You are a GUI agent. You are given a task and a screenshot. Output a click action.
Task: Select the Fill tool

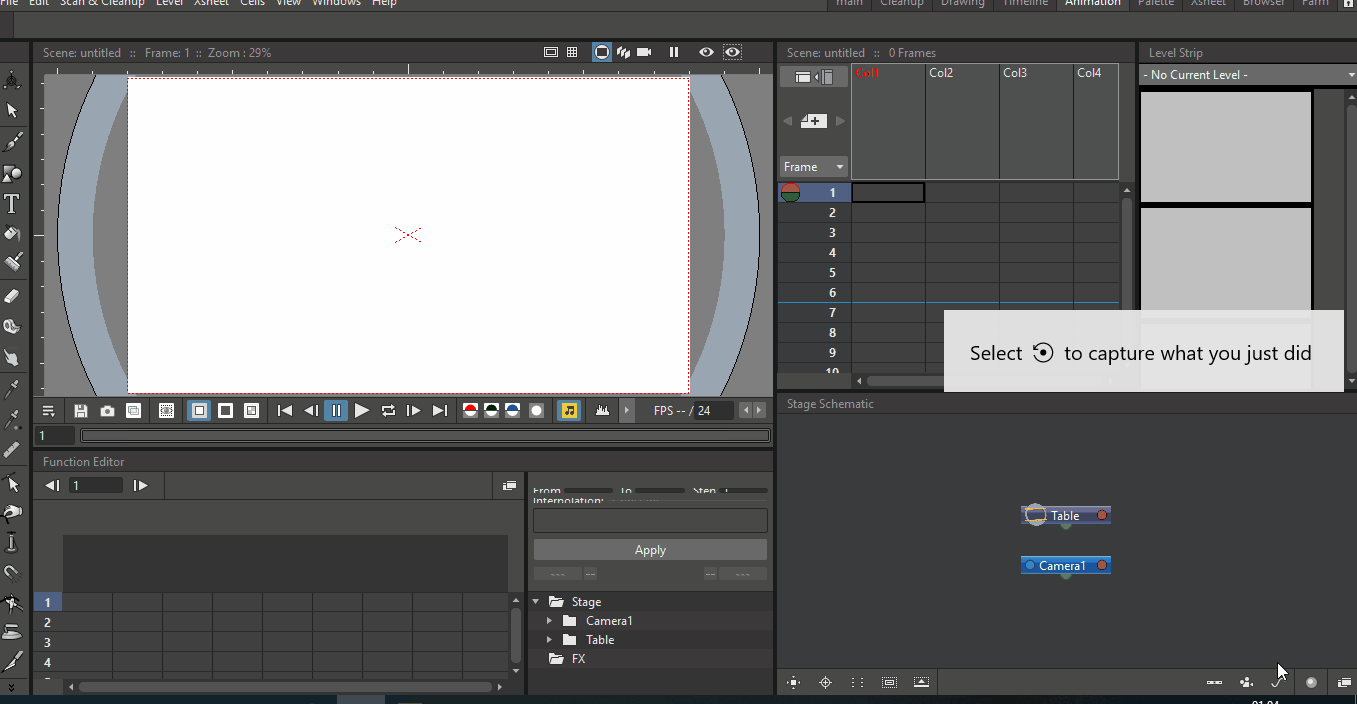[x=12, y=234]
